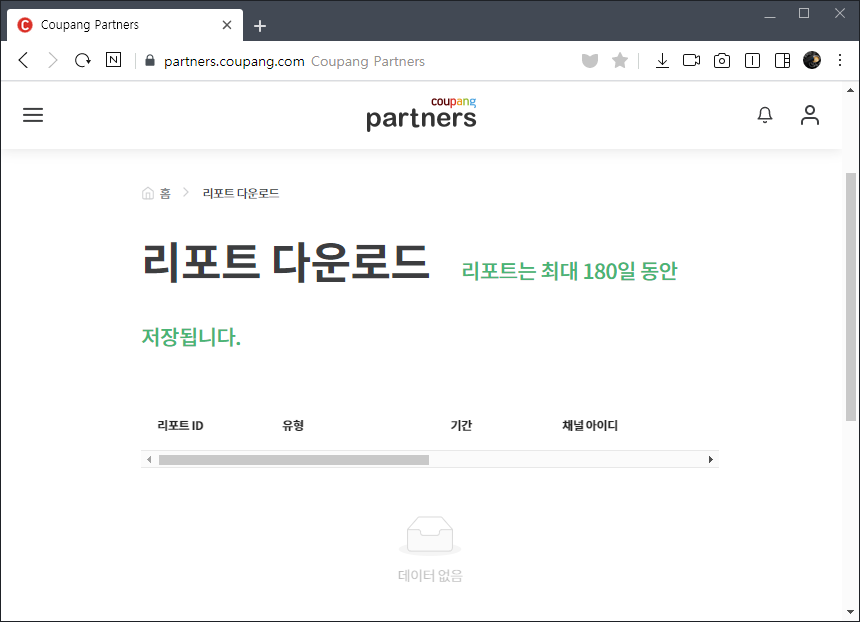Click the 채널 아이디 column header
Image resolution: width=860 pixels, height=622 pixels.
[x=590, y=426]
